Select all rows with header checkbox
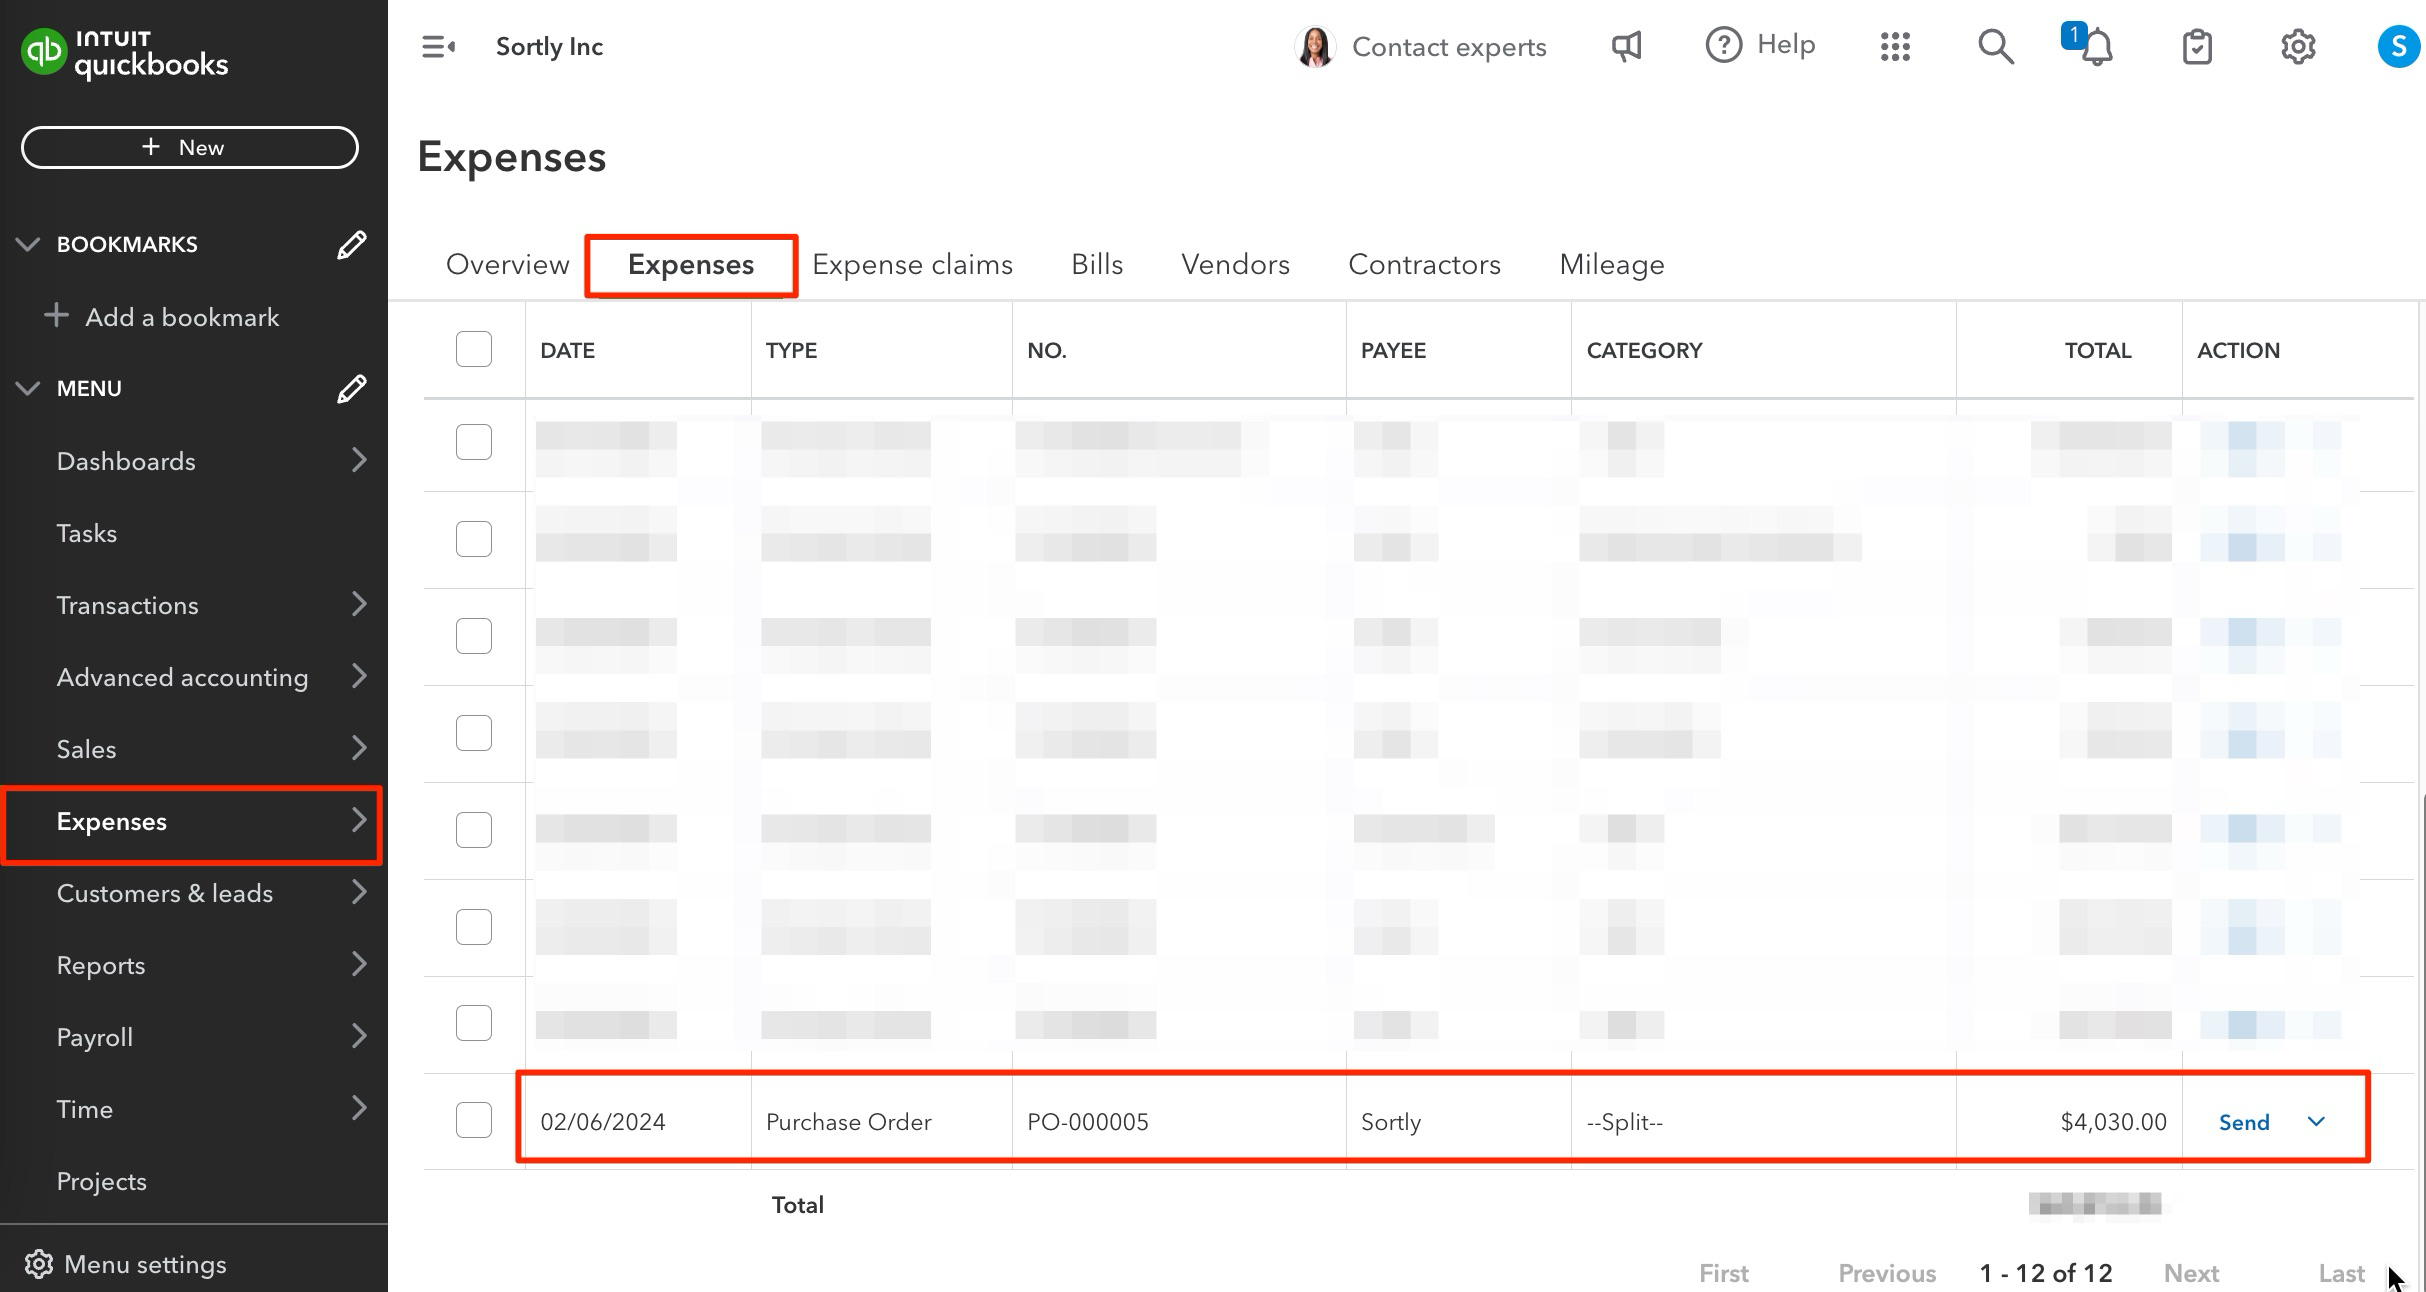The image size is (2426, 1292). 474,349
